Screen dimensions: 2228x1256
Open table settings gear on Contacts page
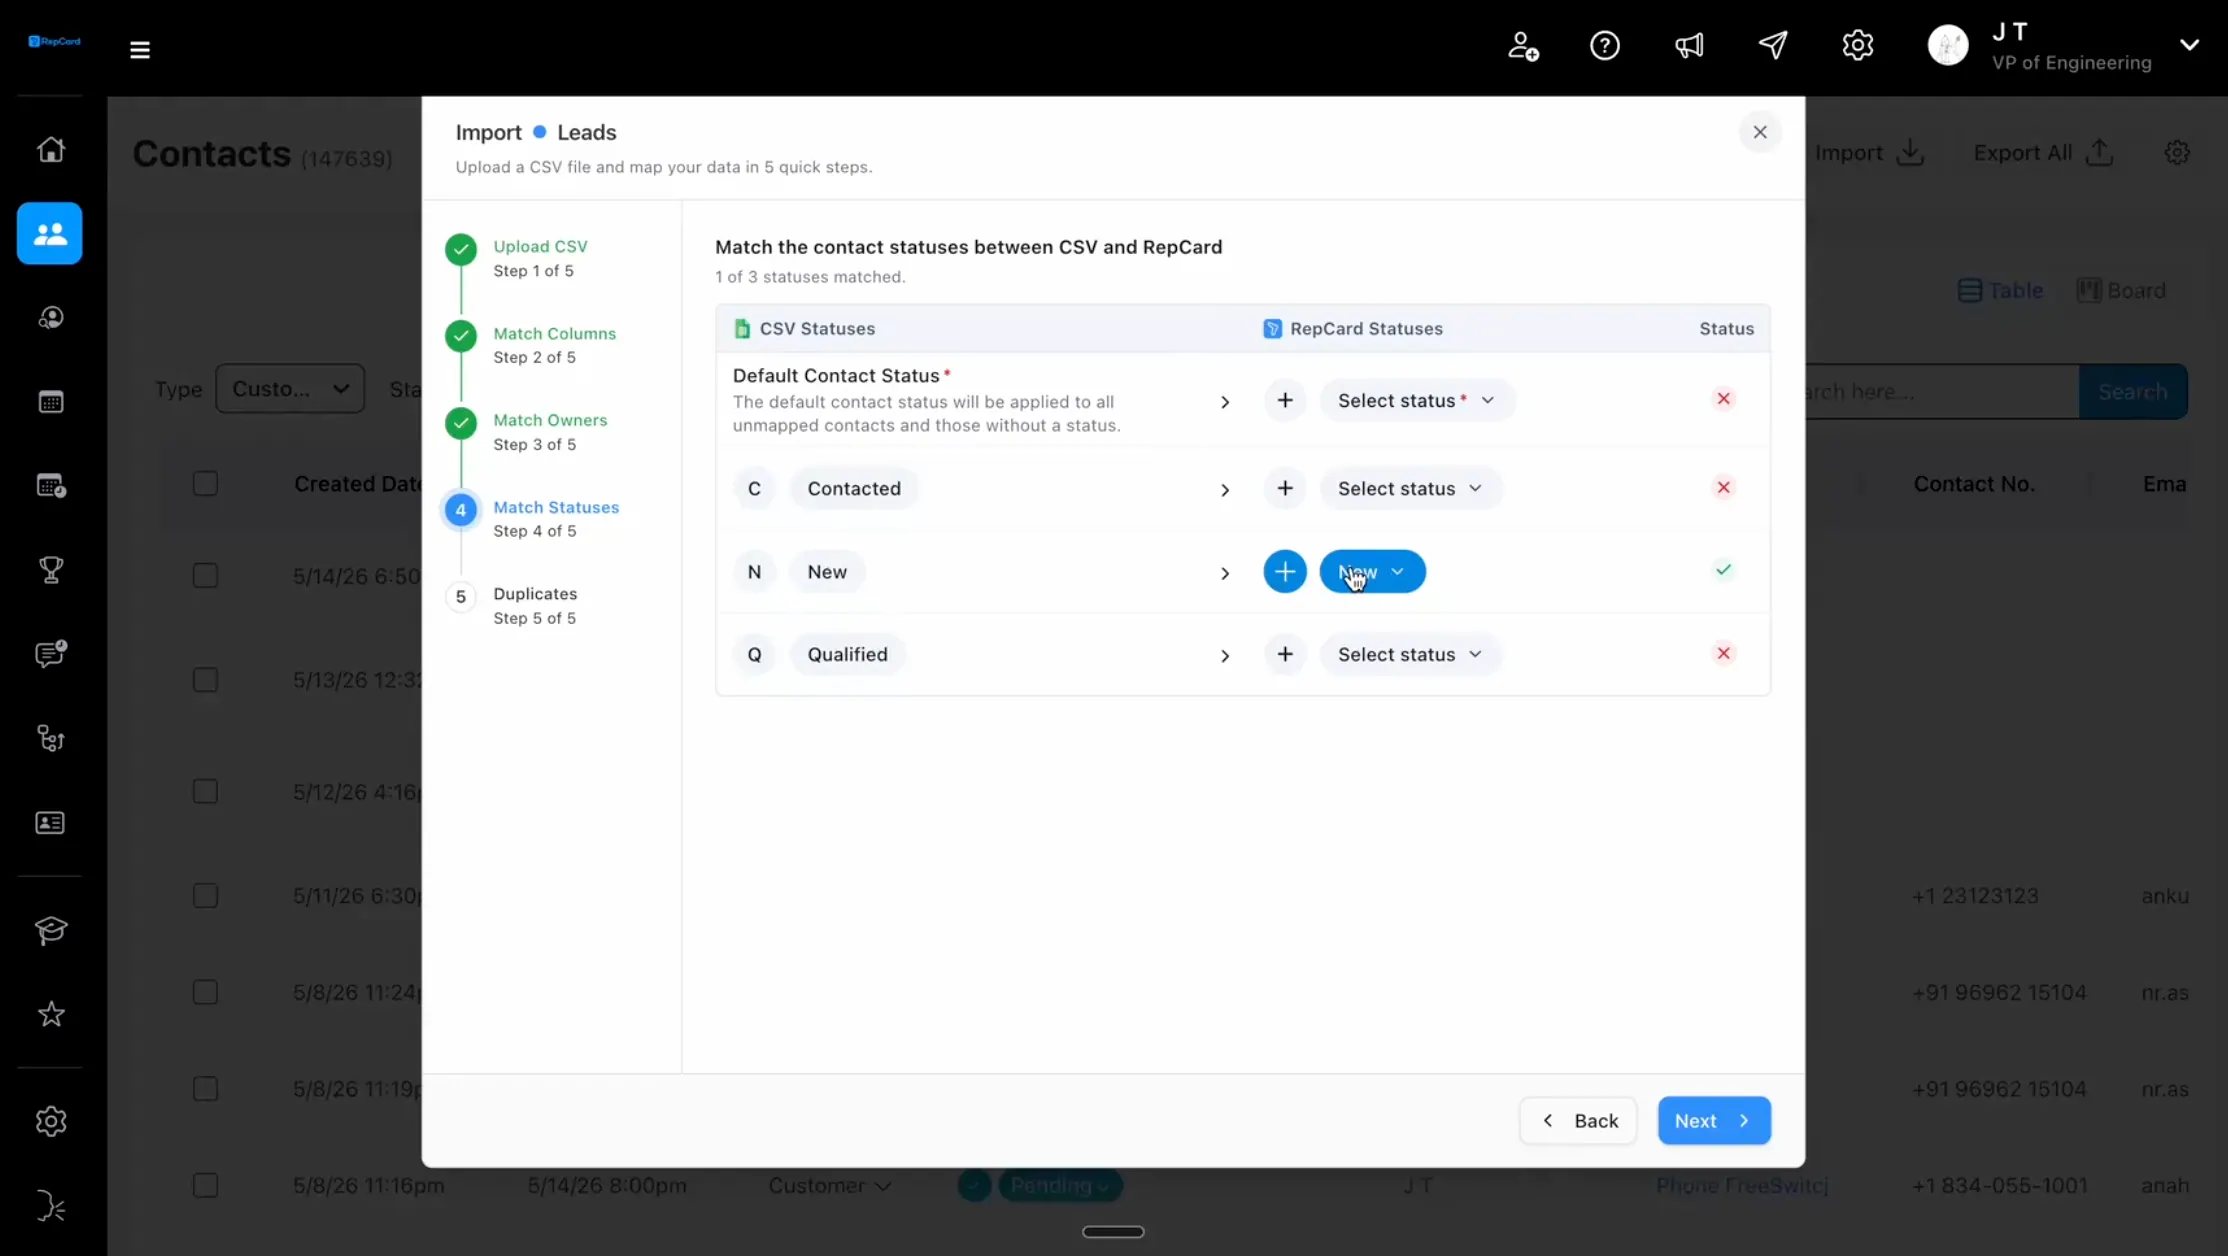(x=2177, y=153)
